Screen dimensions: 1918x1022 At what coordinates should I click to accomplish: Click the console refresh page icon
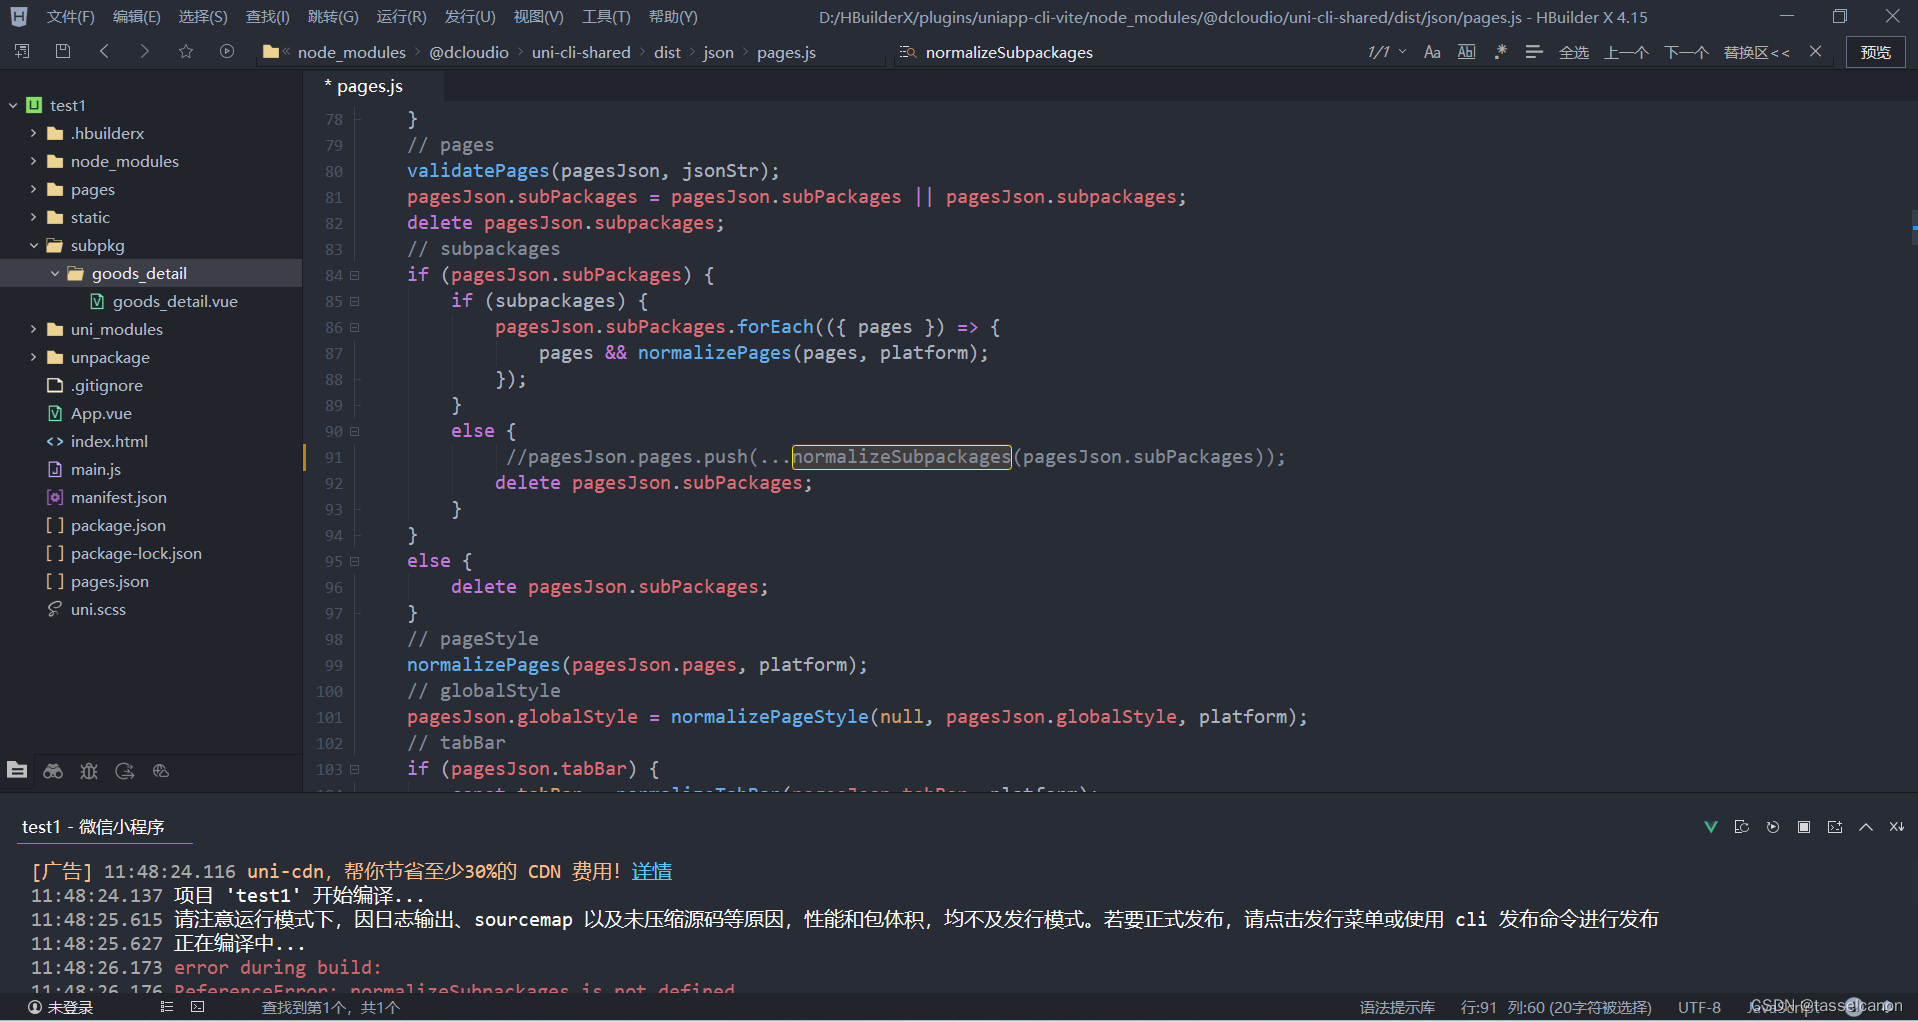[x=1742, y=827]
